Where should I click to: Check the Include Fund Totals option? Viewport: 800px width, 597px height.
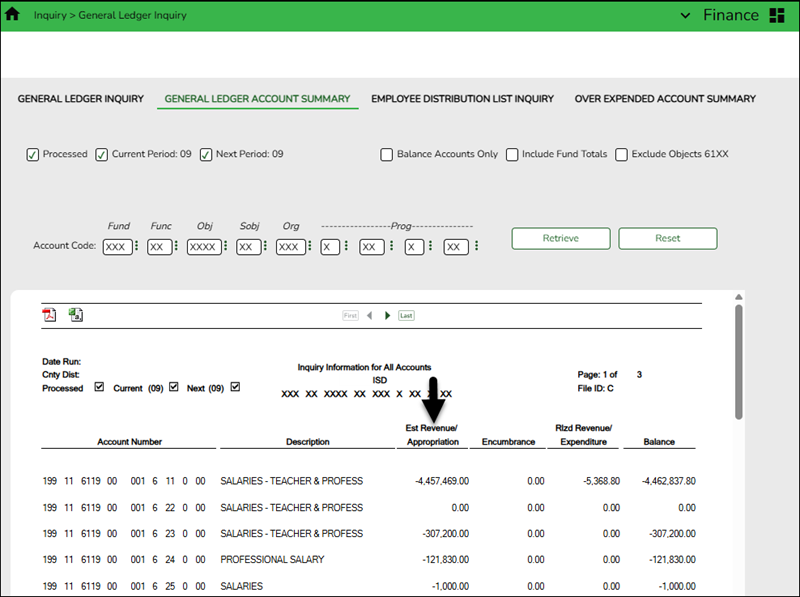coord(512,155)
